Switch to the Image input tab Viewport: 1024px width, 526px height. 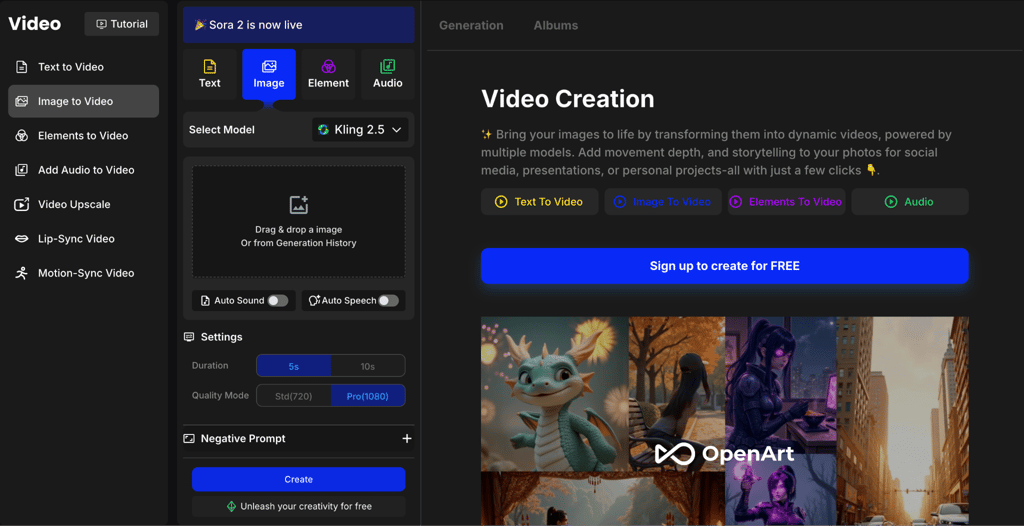click(x=269, y=74)
